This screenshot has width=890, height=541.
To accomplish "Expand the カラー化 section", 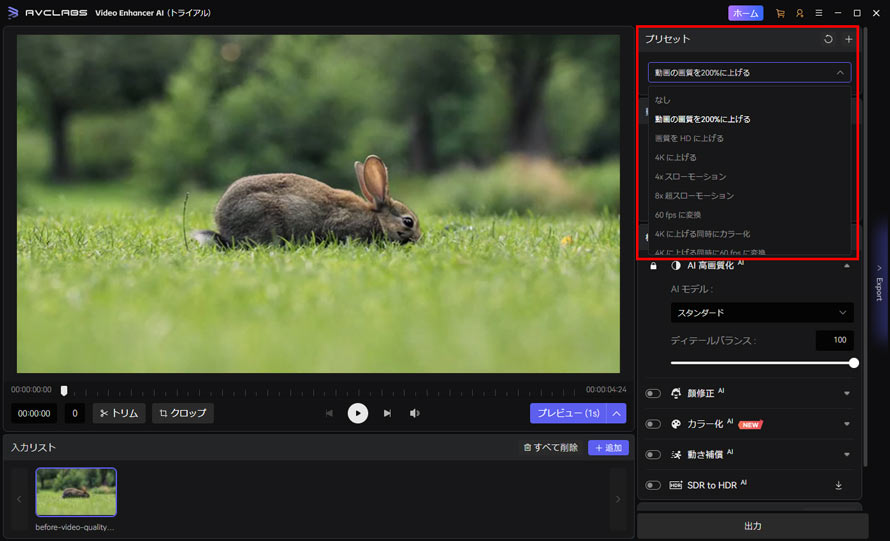I will 847,424.
